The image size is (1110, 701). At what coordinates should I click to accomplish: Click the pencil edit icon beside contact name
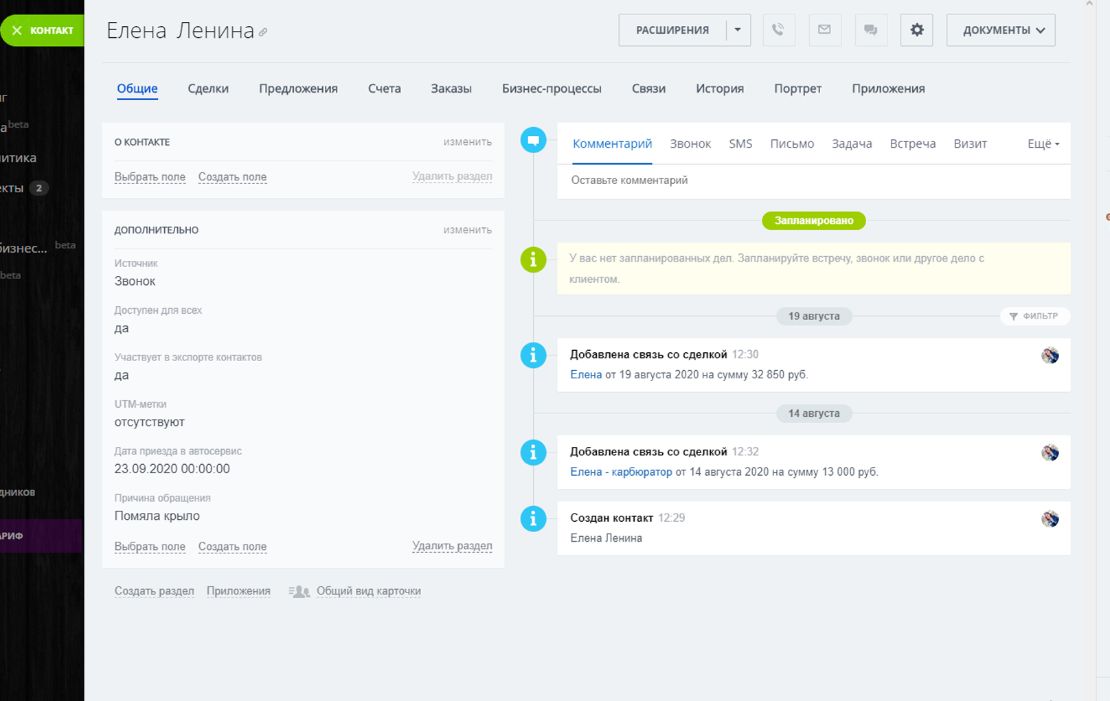point(263,33)
